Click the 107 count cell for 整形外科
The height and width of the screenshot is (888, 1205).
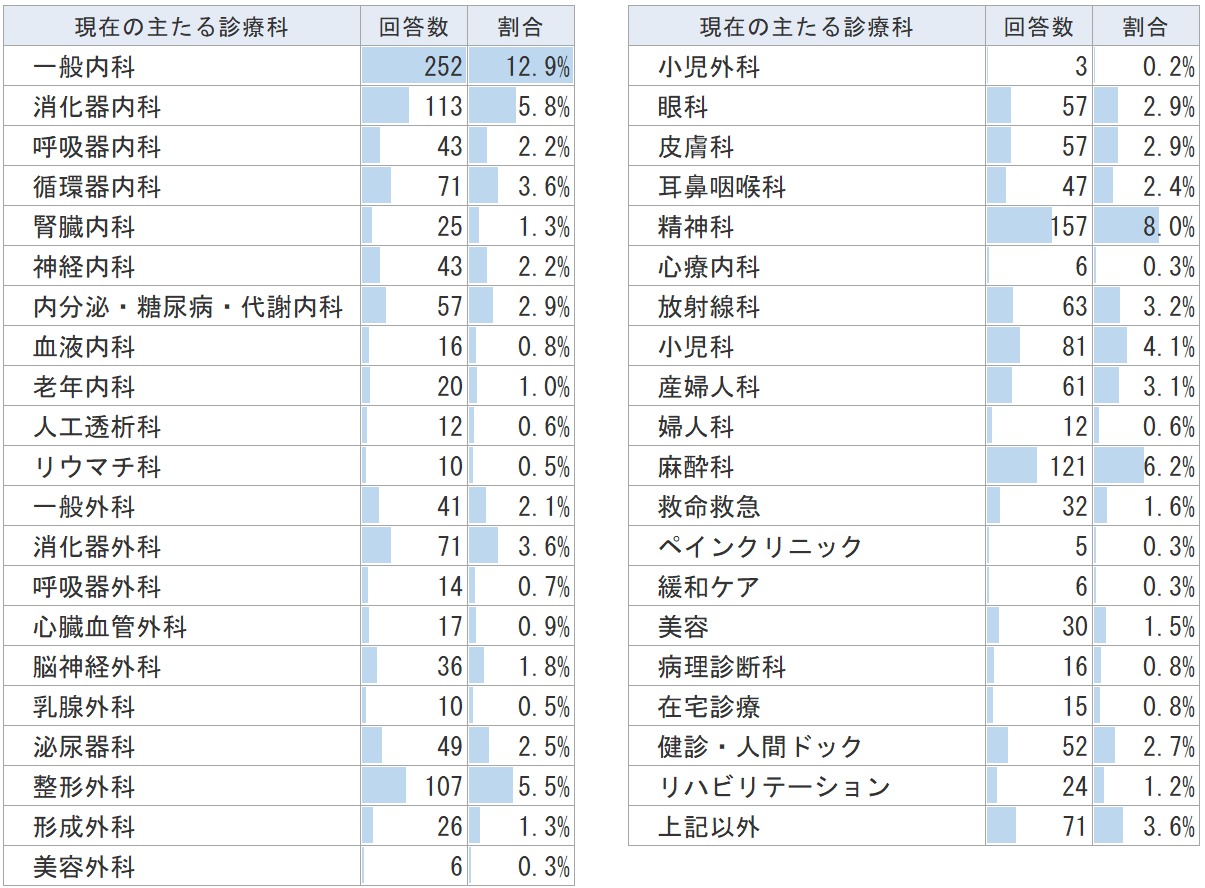click(x=413, y=787)
